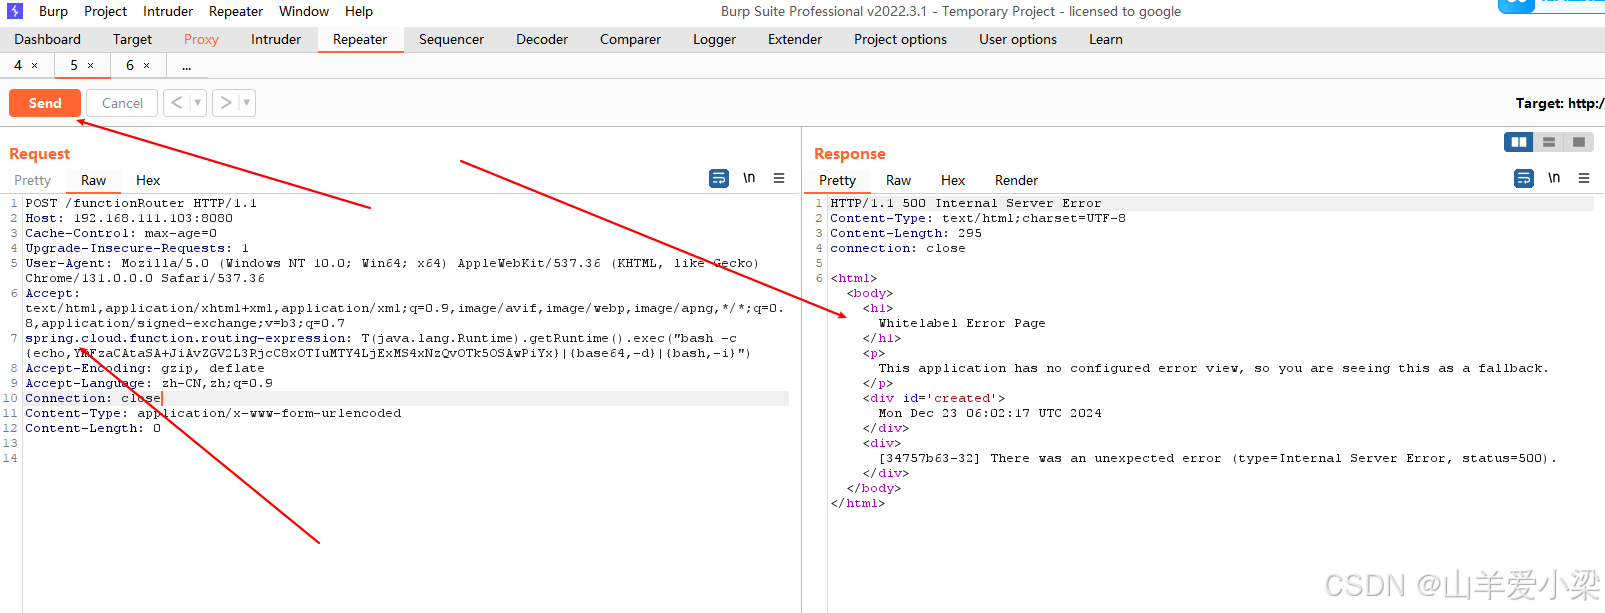This screenshot has height=613, width=1605.
Task: Switch Request view to Pretty
Action: click(32, 180)
